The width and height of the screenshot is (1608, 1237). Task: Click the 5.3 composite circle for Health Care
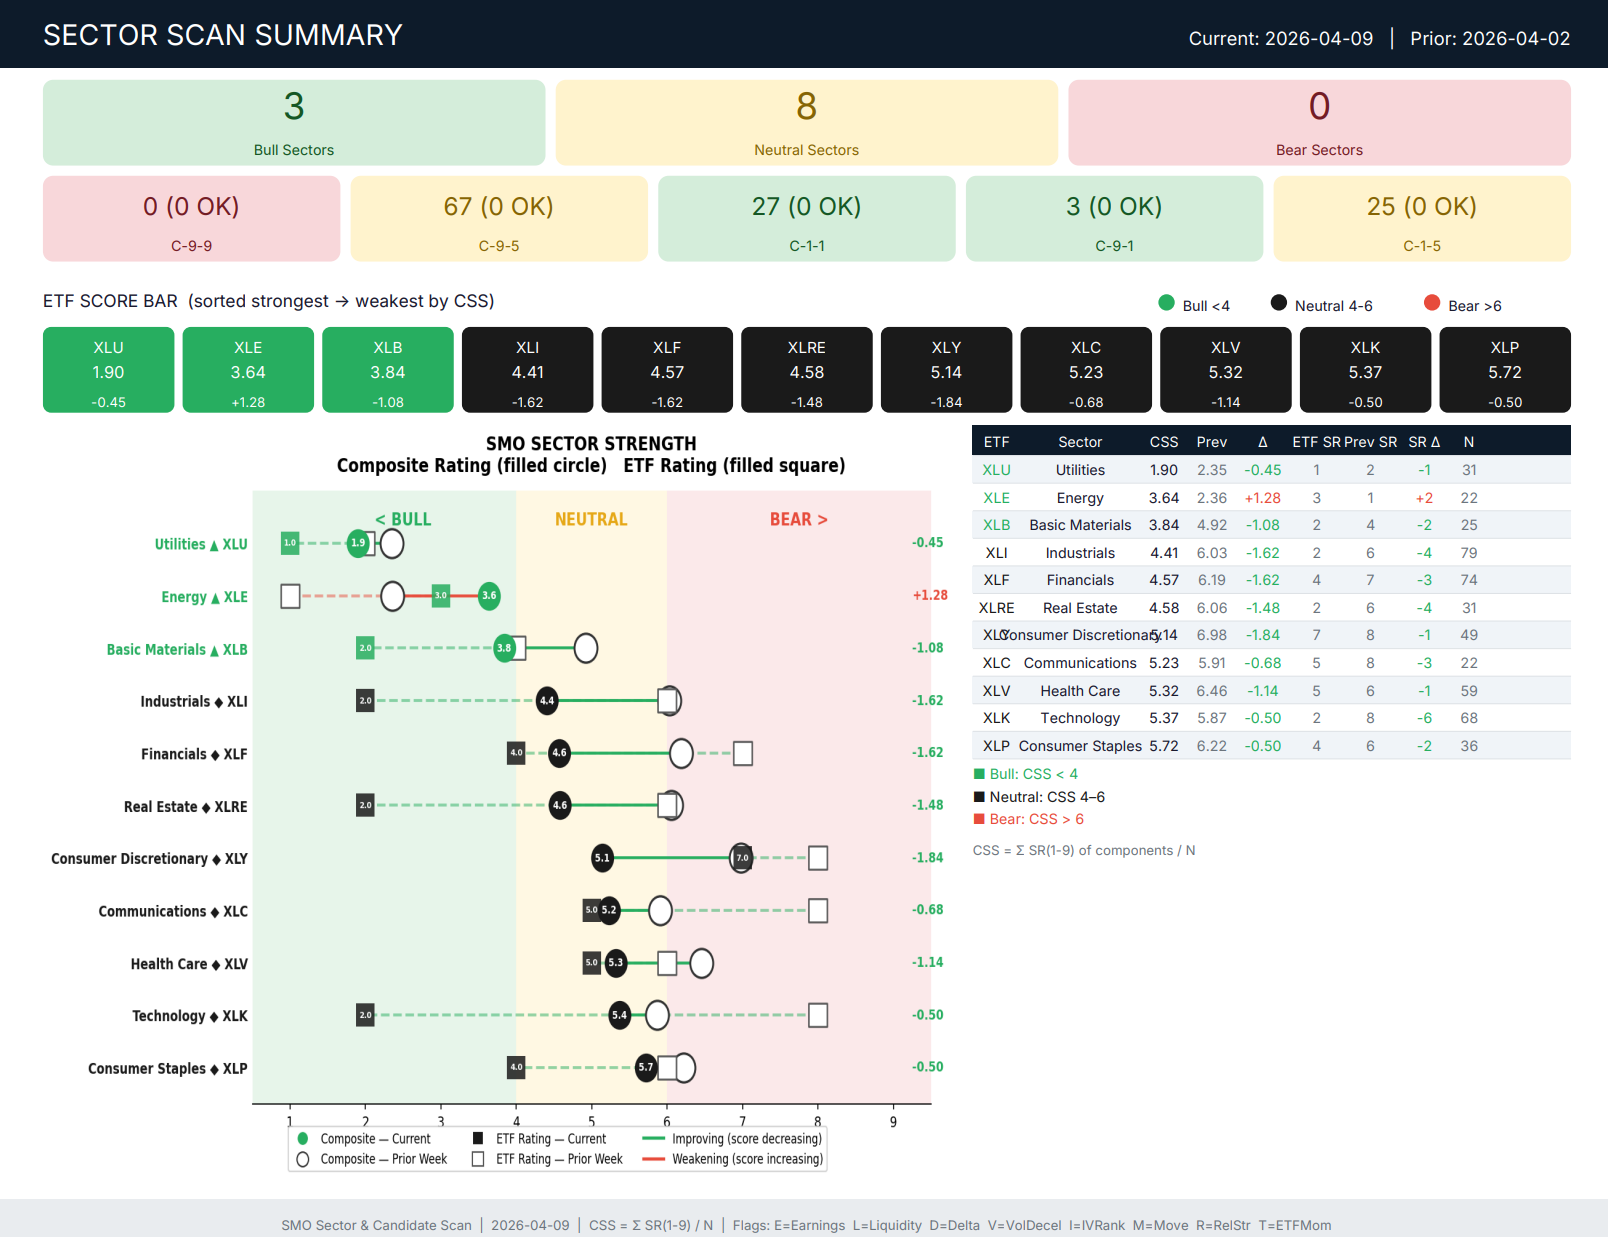(x=616, y=963)
